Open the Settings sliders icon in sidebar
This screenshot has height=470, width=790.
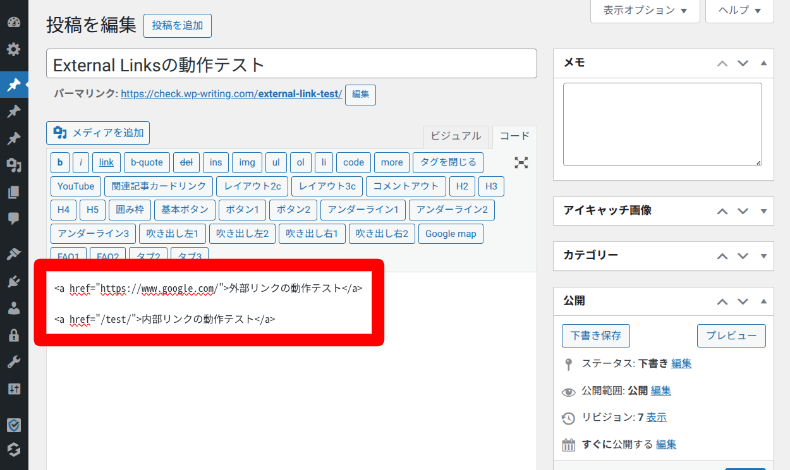14,388
